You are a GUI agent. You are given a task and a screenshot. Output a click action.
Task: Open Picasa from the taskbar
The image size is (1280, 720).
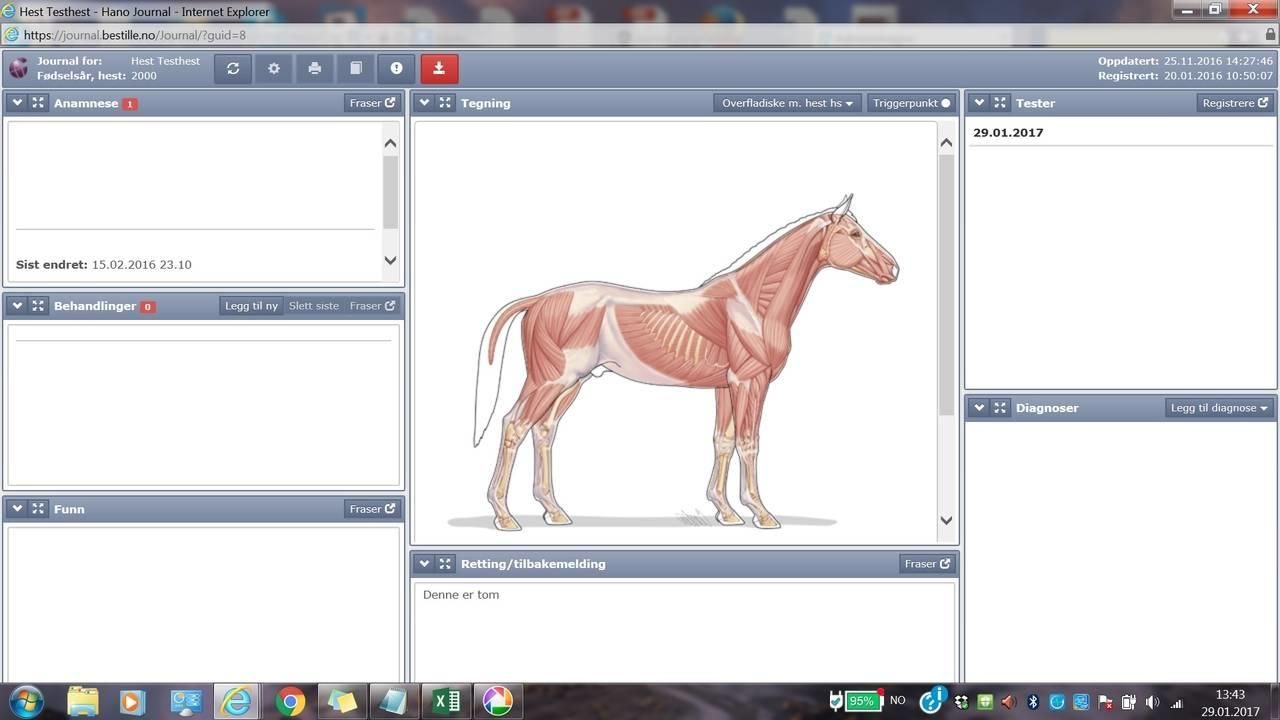click(x=497, y=701)
